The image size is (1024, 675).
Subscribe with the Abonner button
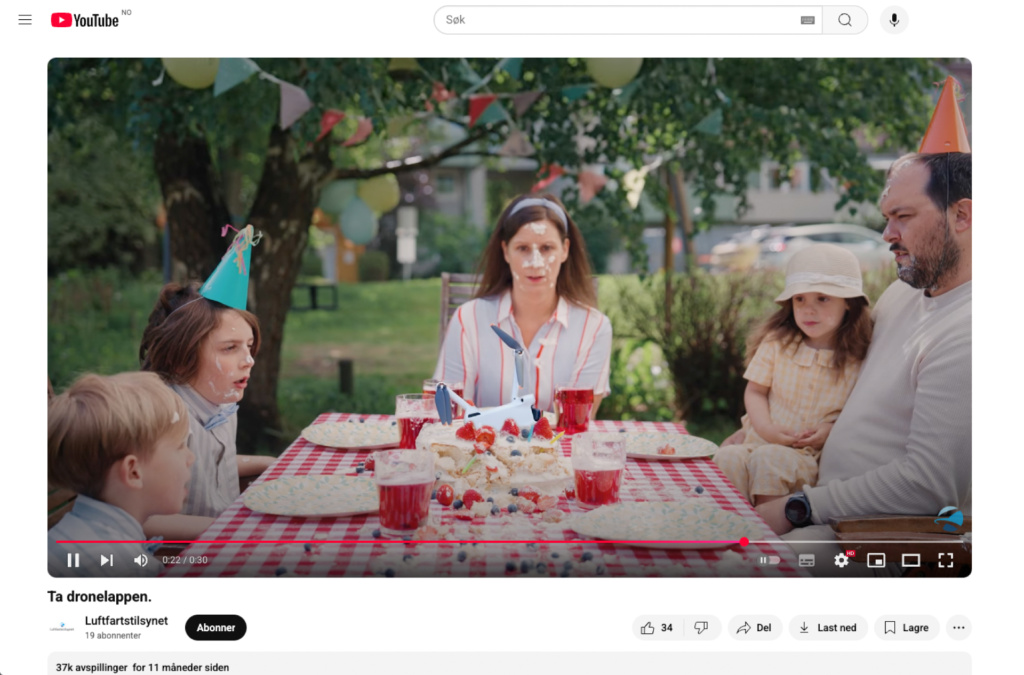click(x=215, y=627)
